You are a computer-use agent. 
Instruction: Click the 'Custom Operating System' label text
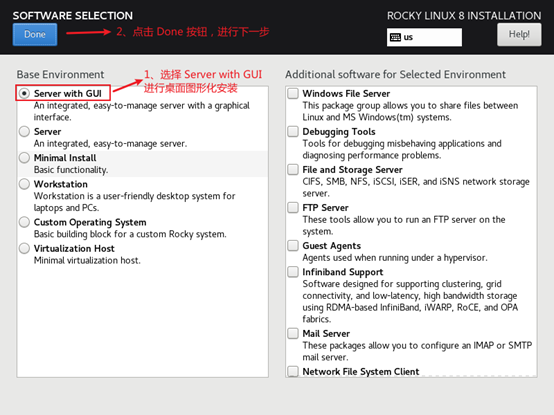[90, 223]
